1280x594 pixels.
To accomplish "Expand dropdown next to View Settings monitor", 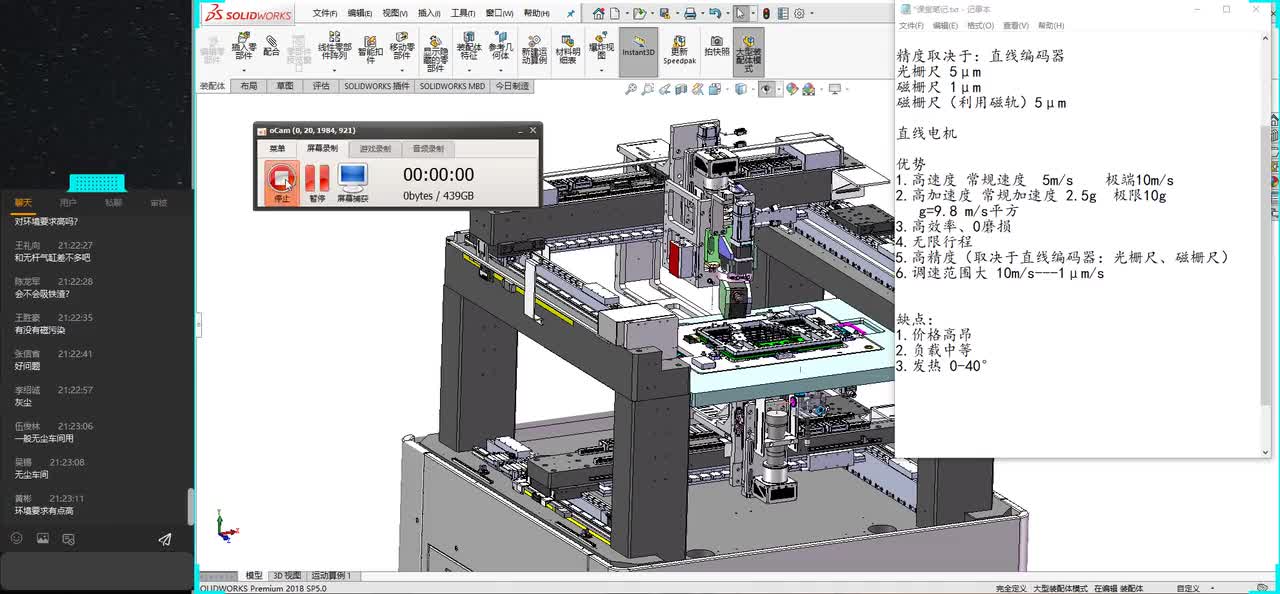I will [846, 89].
